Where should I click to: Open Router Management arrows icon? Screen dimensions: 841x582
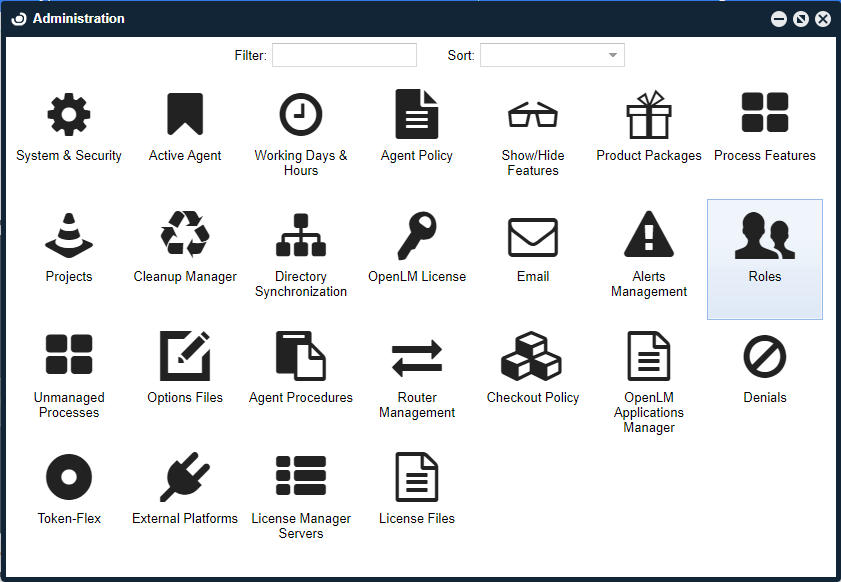[417, 357]
